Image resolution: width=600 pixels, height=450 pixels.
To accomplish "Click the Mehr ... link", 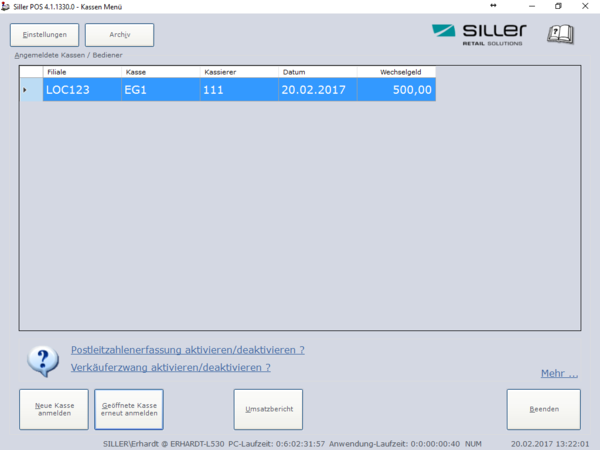I will click(x=559, y=374).
